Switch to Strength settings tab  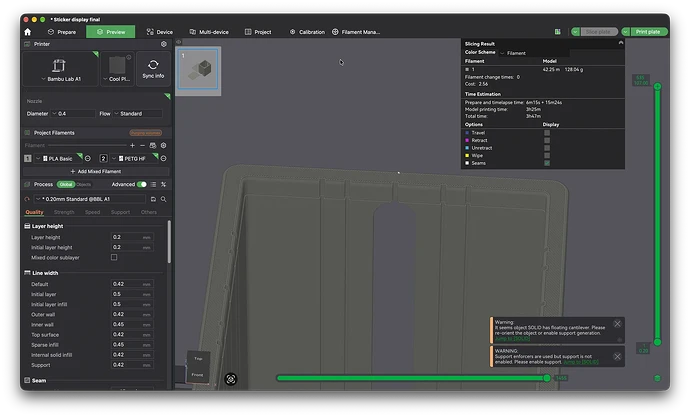[x=64, y=212]
